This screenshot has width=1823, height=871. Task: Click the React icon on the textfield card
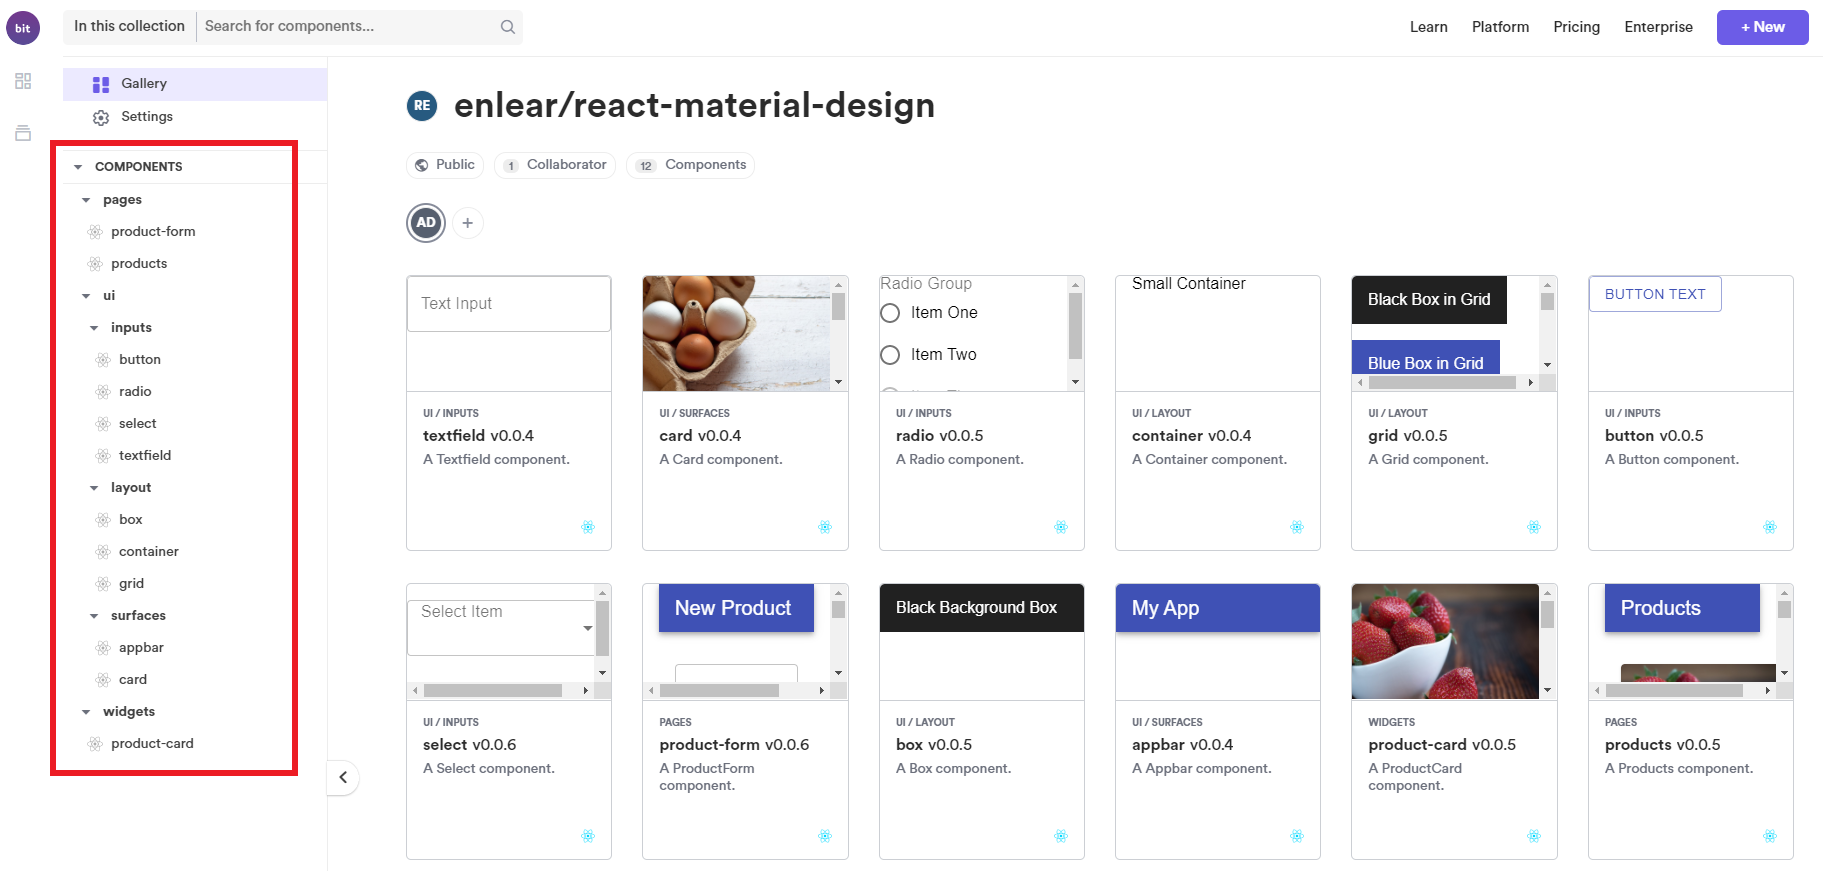(588, 527)
